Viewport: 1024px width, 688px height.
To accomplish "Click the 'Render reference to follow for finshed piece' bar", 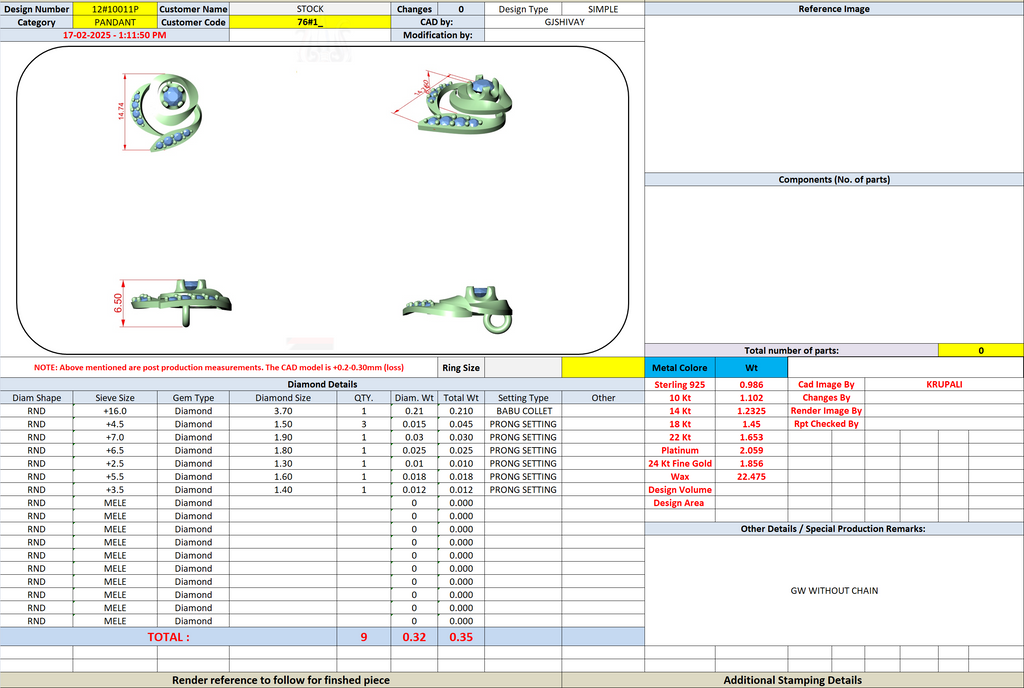I will (x=281, y=680).
